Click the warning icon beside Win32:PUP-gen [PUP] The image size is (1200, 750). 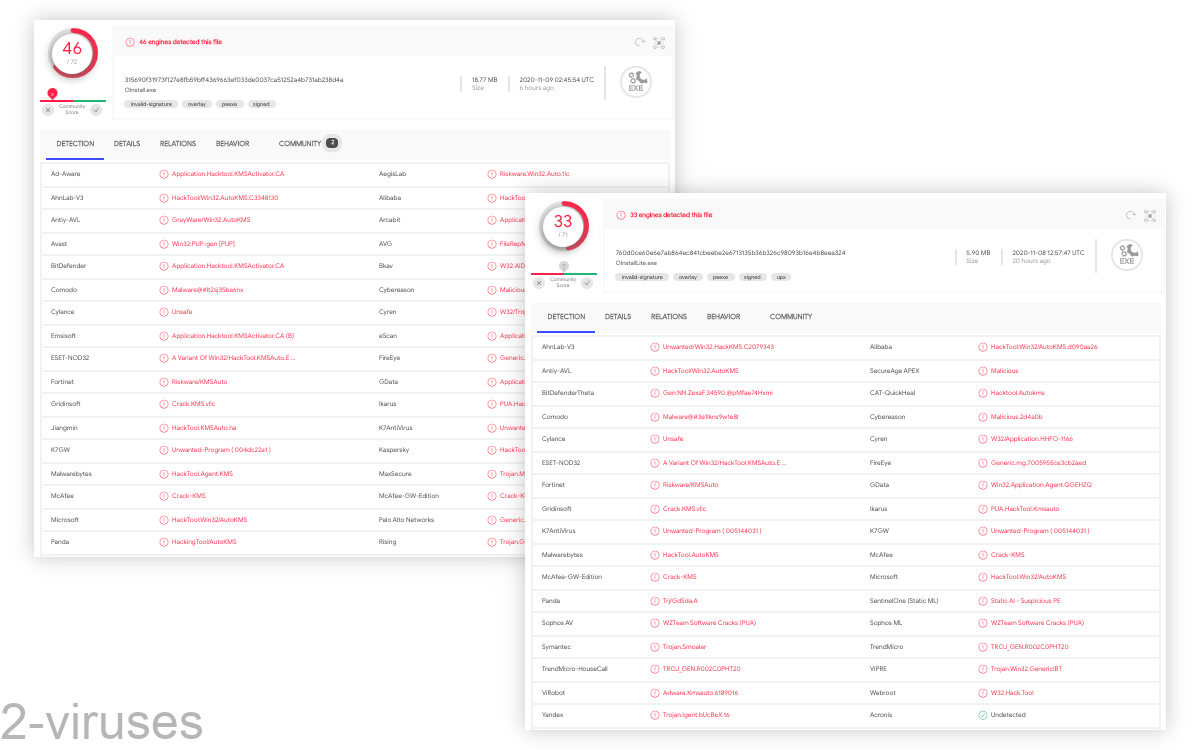pos(164,243)
